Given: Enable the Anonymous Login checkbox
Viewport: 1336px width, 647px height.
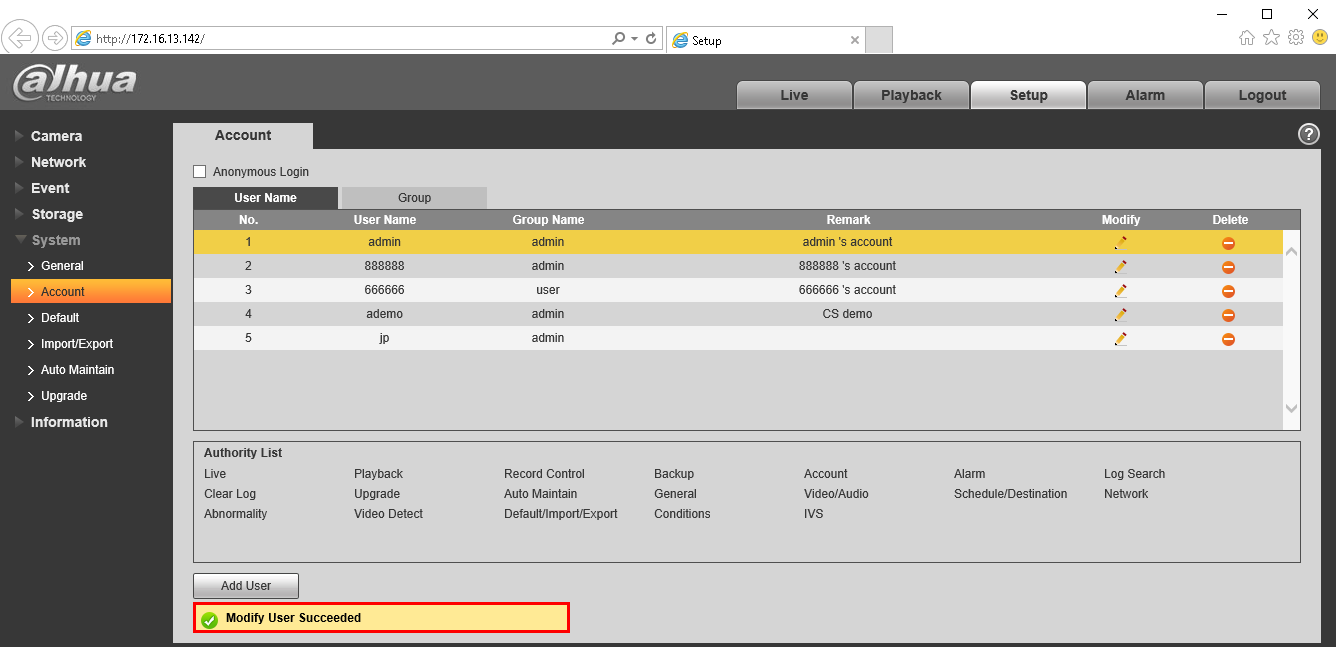Looking at the screenshot, I should coord(200,172).
